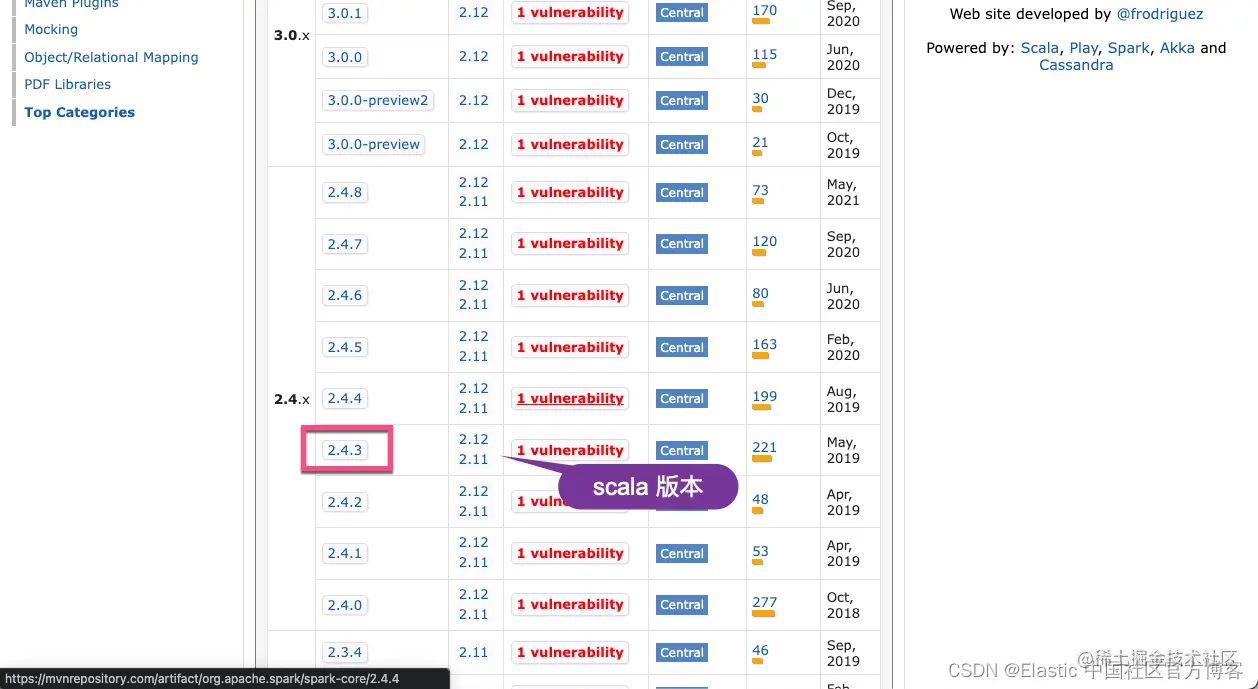
Task: View vulnerability for version 2.4.4
Action: (570, 399)
